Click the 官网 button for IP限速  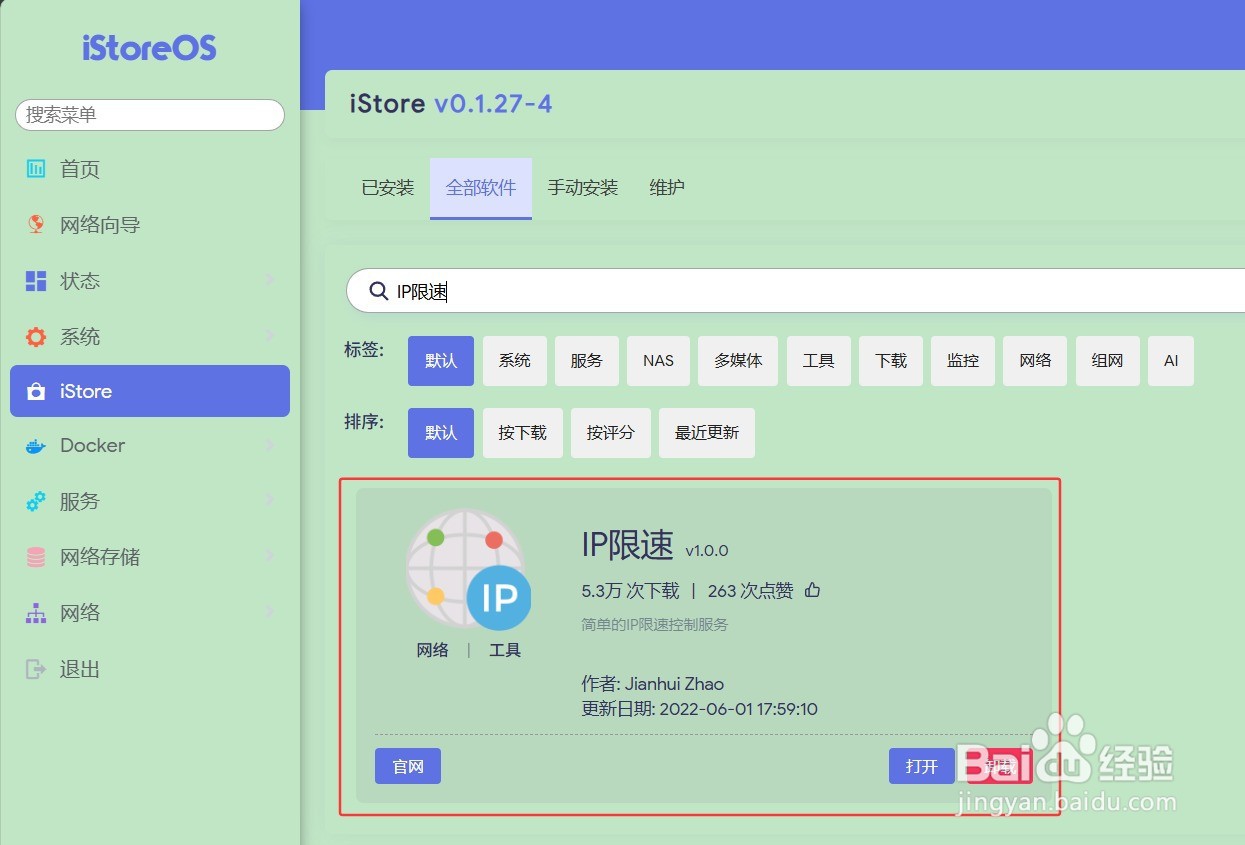[x=407, y=766]
